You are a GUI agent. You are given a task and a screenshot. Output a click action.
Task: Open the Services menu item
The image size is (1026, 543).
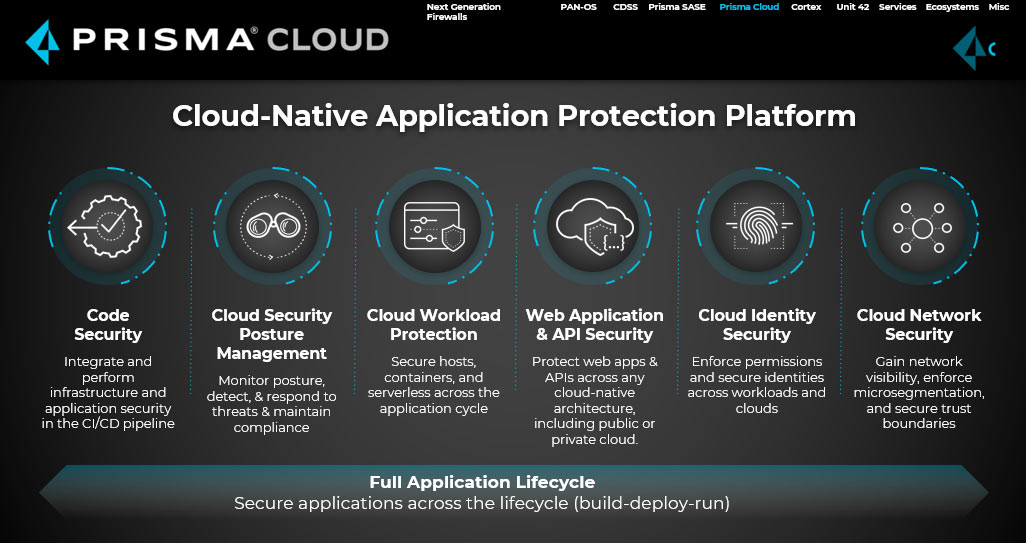897,7
